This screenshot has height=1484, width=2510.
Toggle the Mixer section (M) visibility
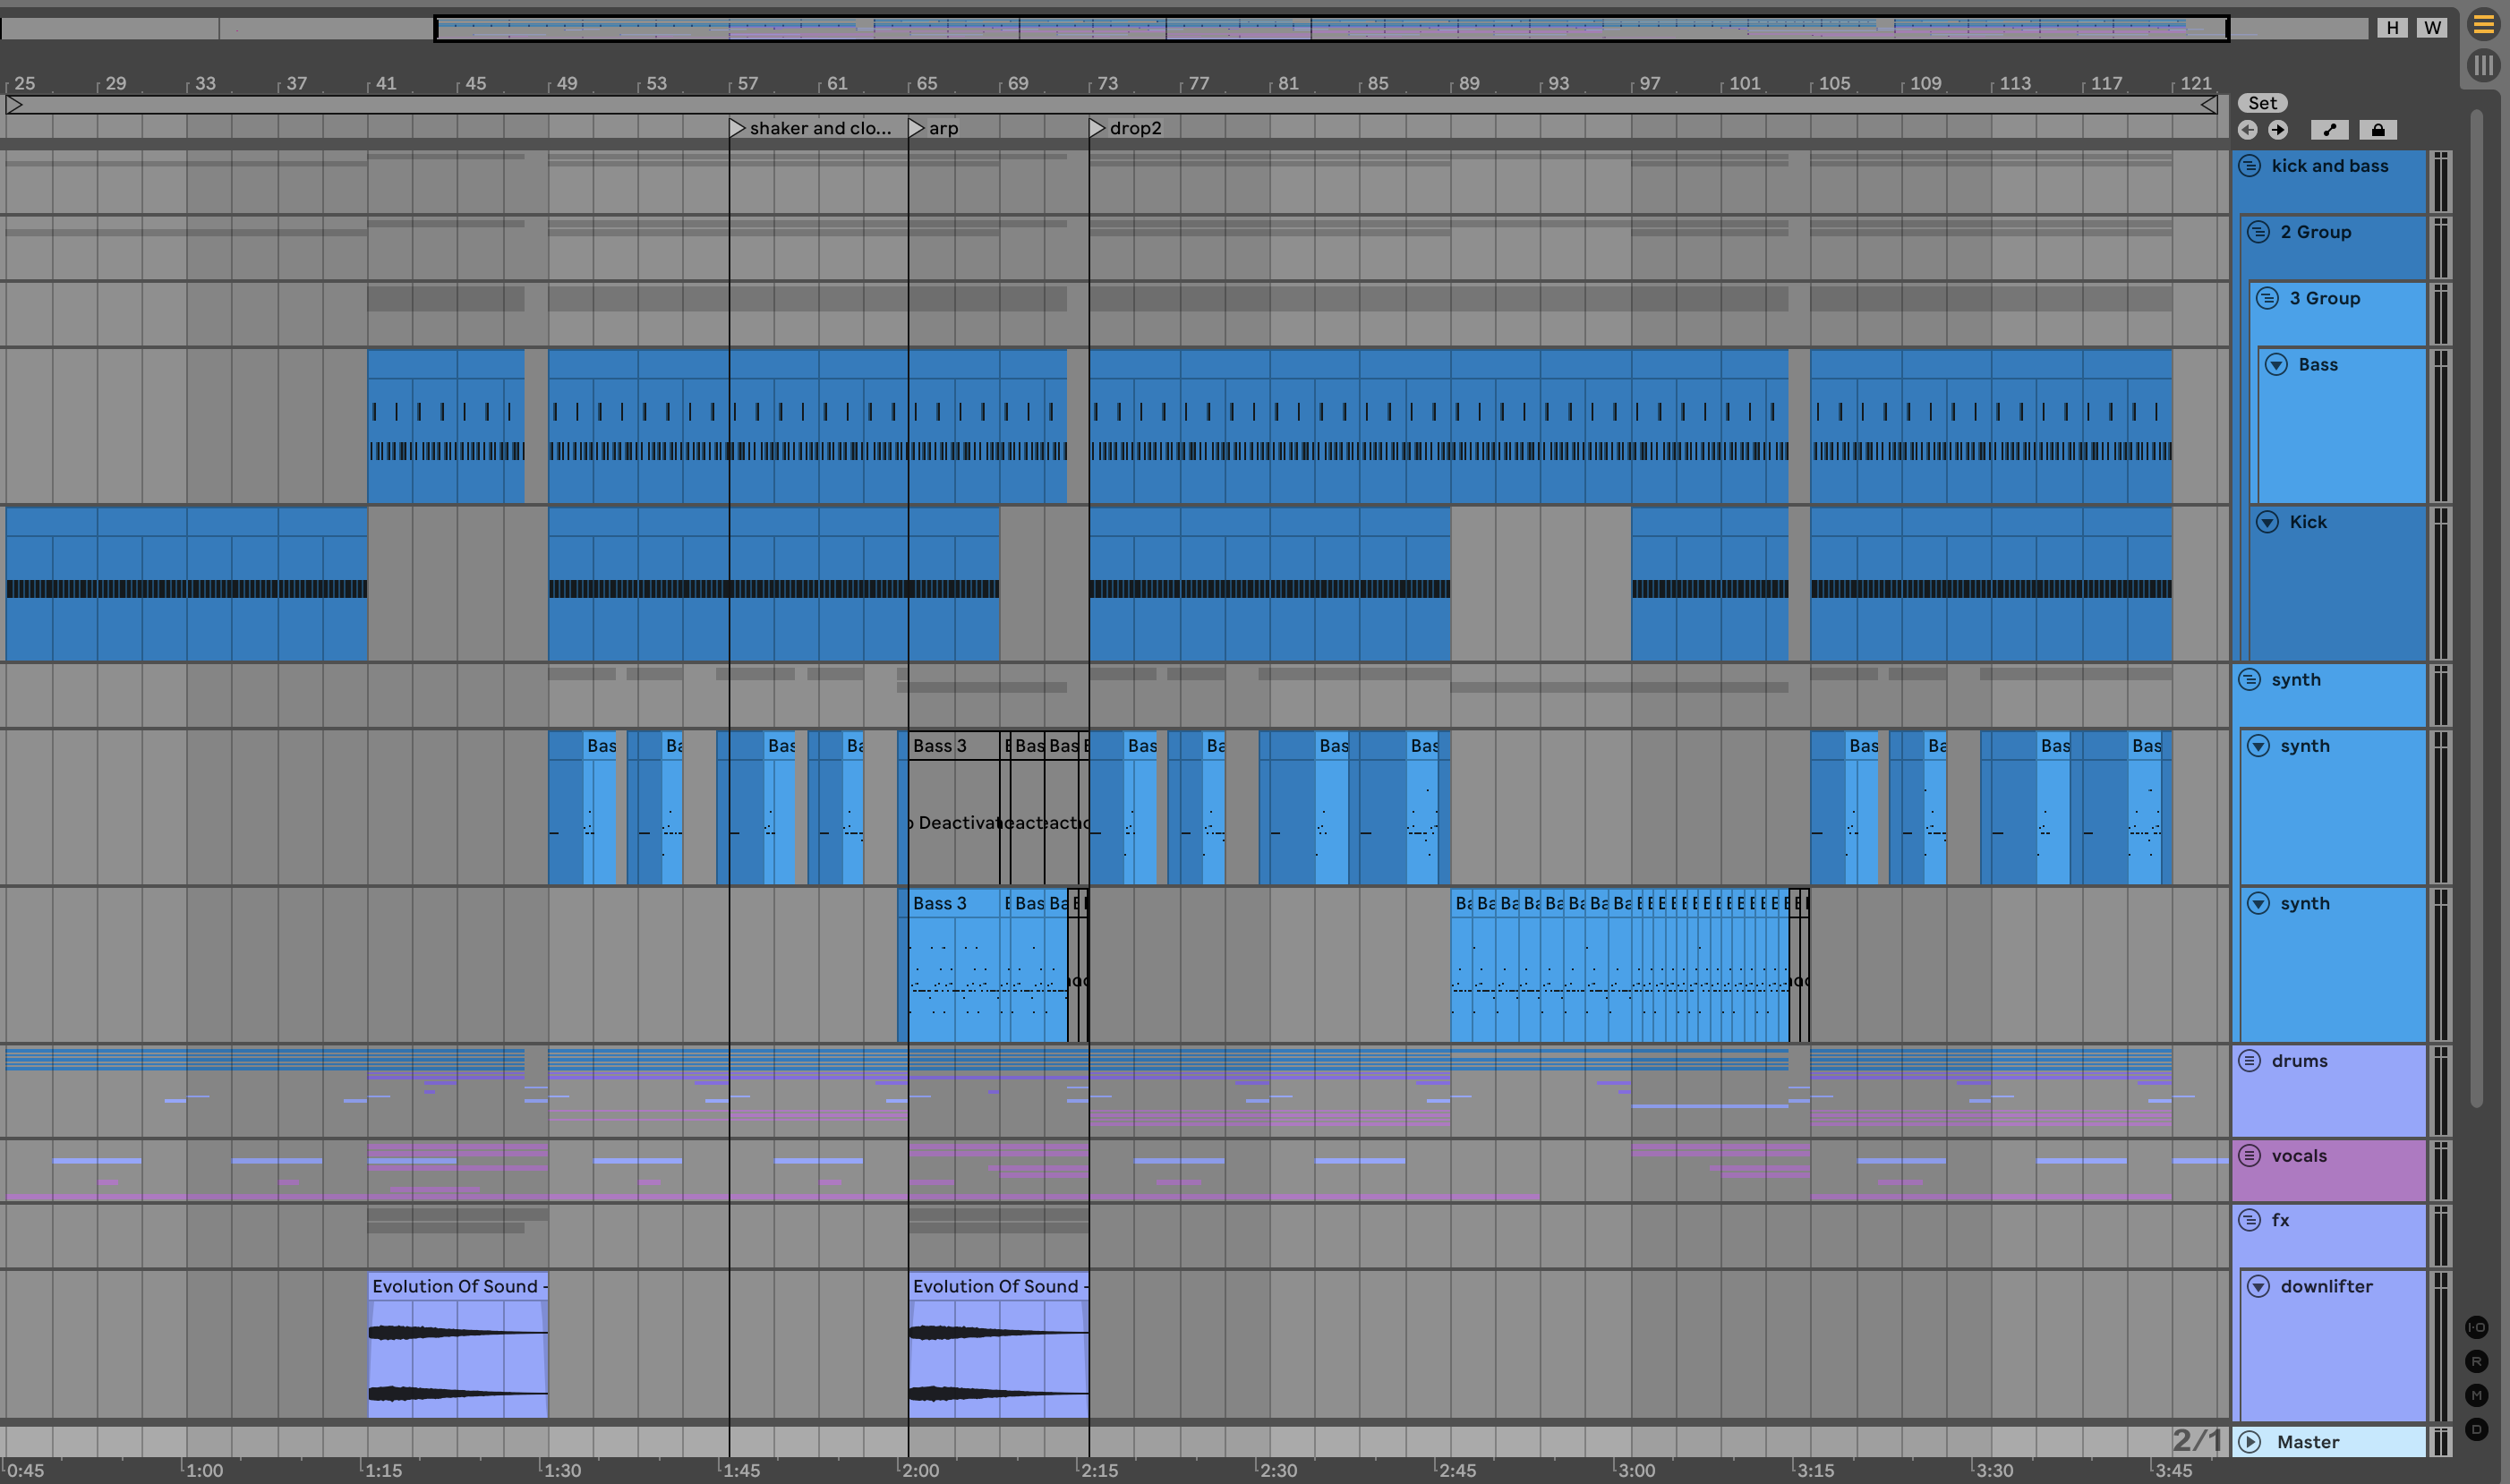2476,1395
